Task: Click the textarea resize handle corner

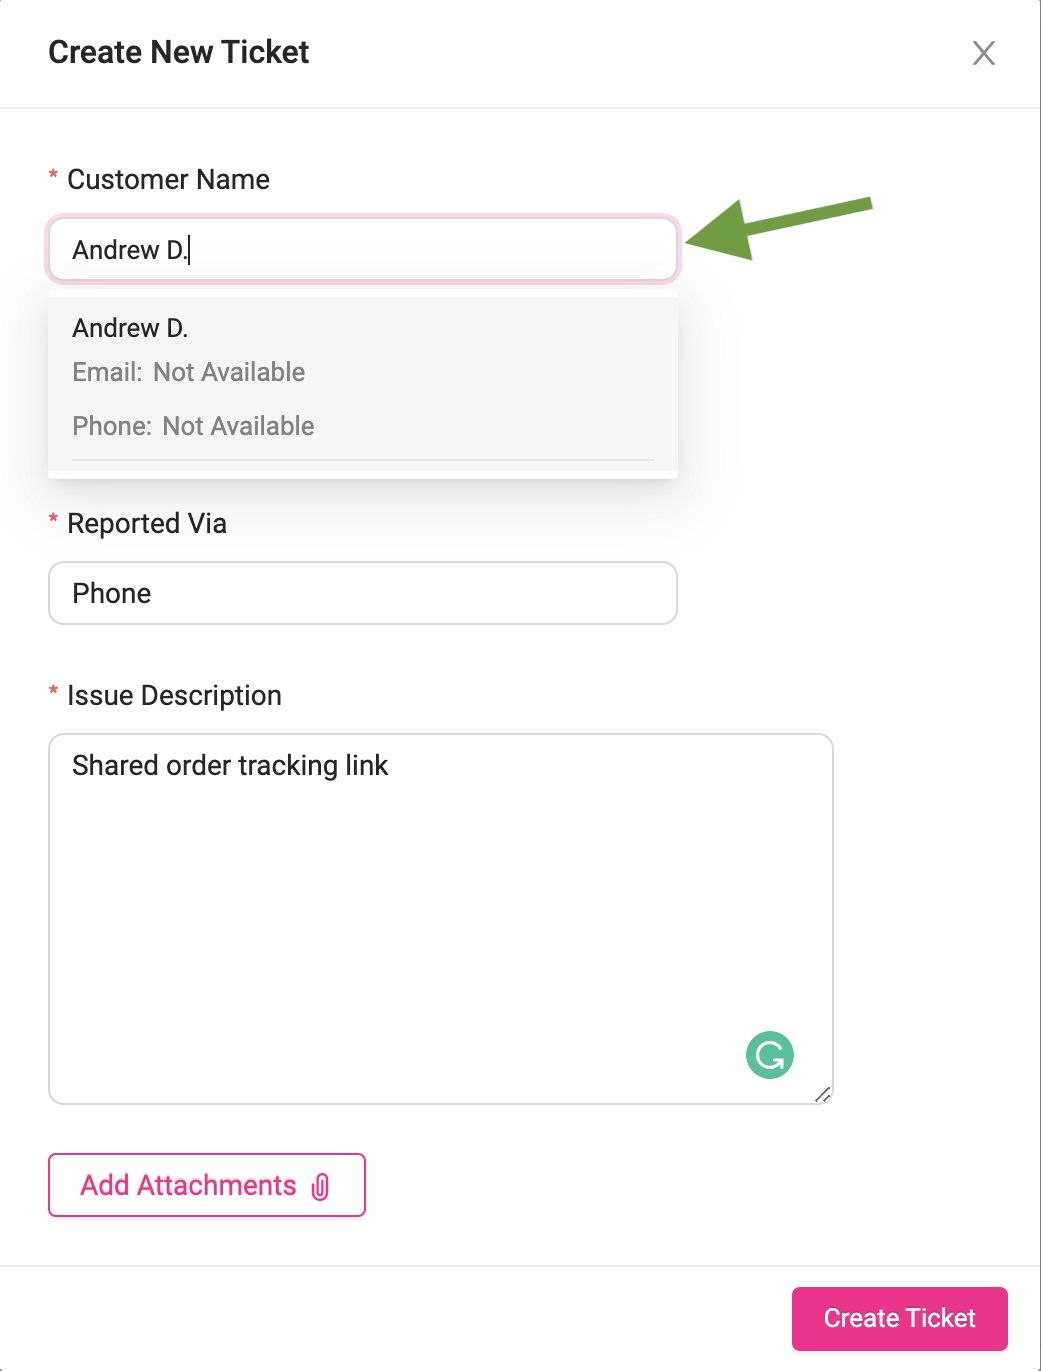Action: tap(823, 1095)
